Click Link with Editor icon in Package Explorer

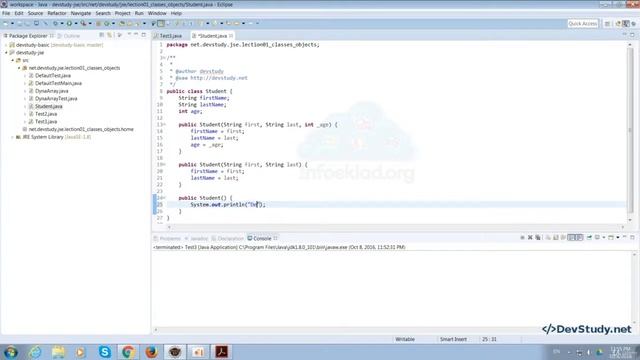click(109, 36)
